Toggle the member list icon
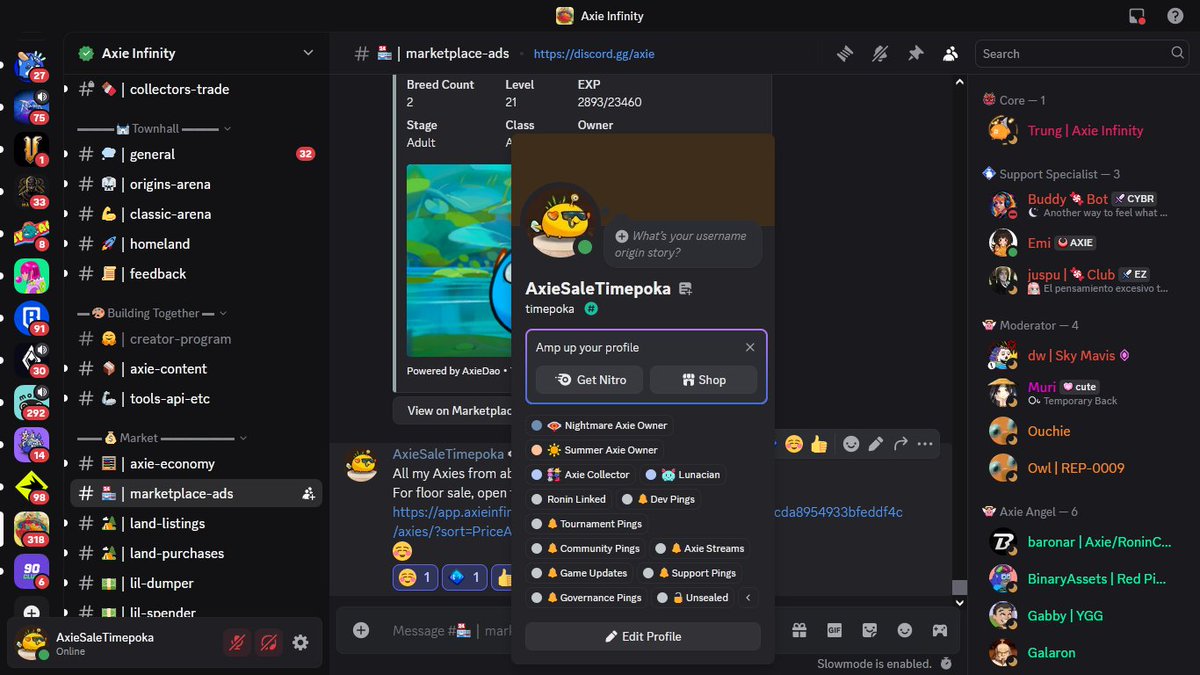1200x675 pixels. tap(950, 54)
